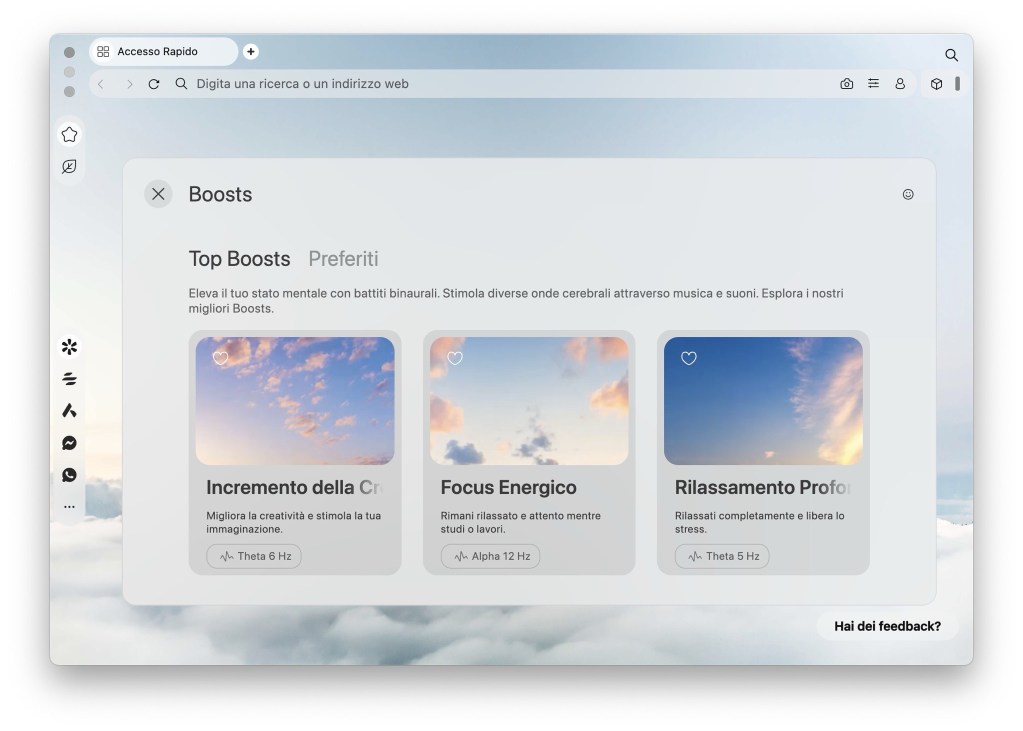Image resolution: width=1023 pixels, height=731 pixels.
Task: Open the Incremento della Creatività thumbnail
Action: point(295,401)
